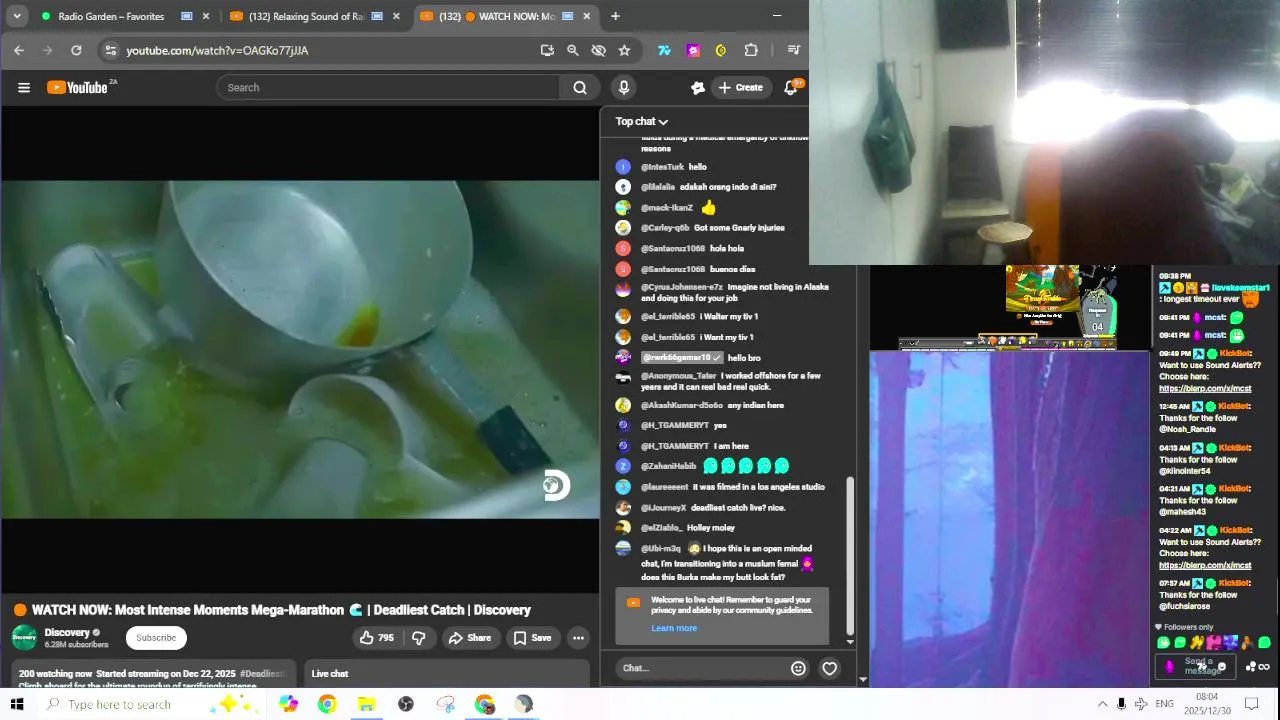The width and height of the screenshot is (1280, 720).
Task: Send a heart reaction in live chat
Action: pyautogui.click(x=830, y=668)
